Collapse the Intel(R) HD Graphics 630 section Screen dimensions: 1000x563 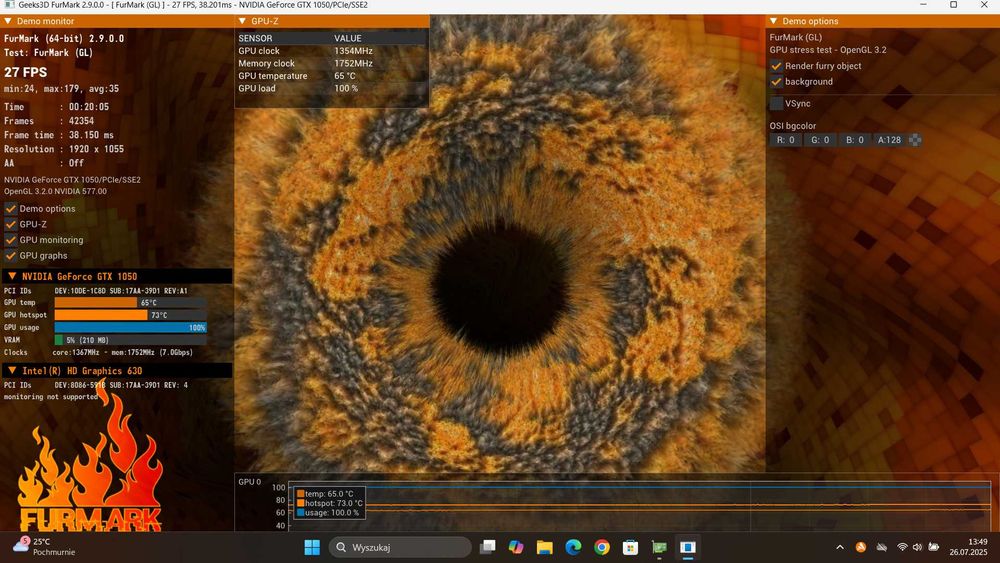pos(12,370)
